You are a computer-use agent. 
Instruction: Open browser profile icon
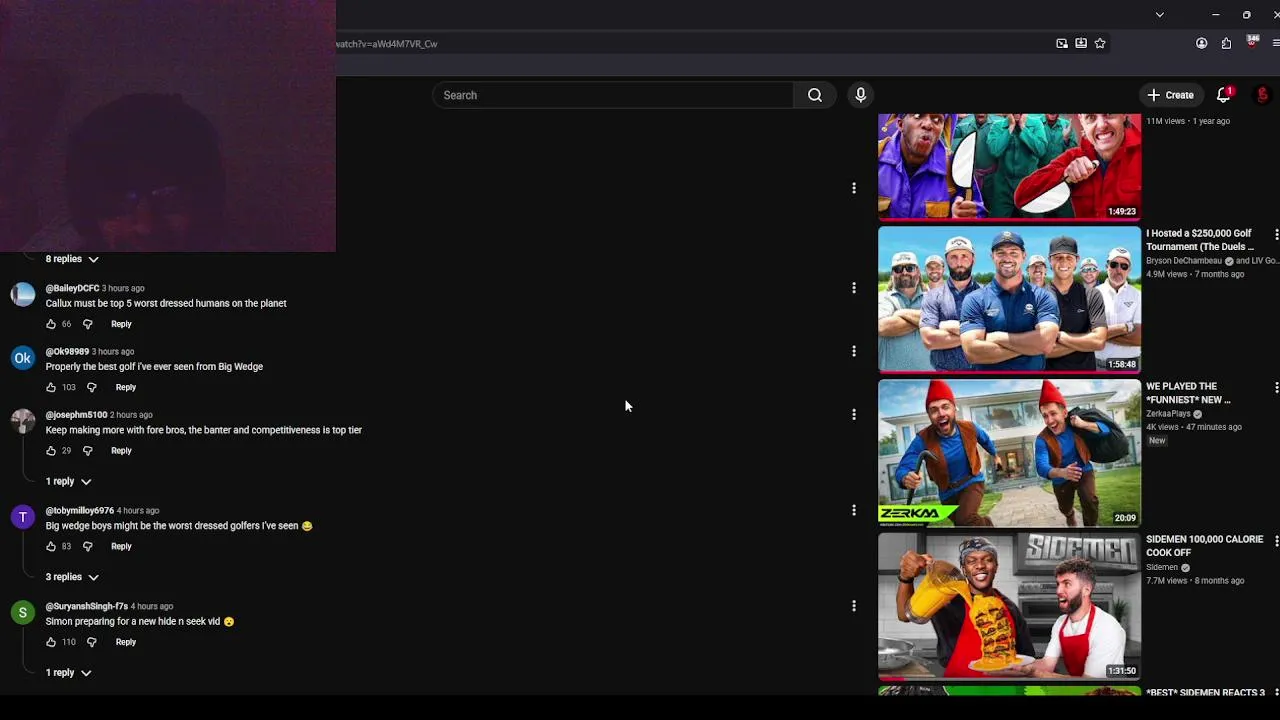[x=1201, y=43]
